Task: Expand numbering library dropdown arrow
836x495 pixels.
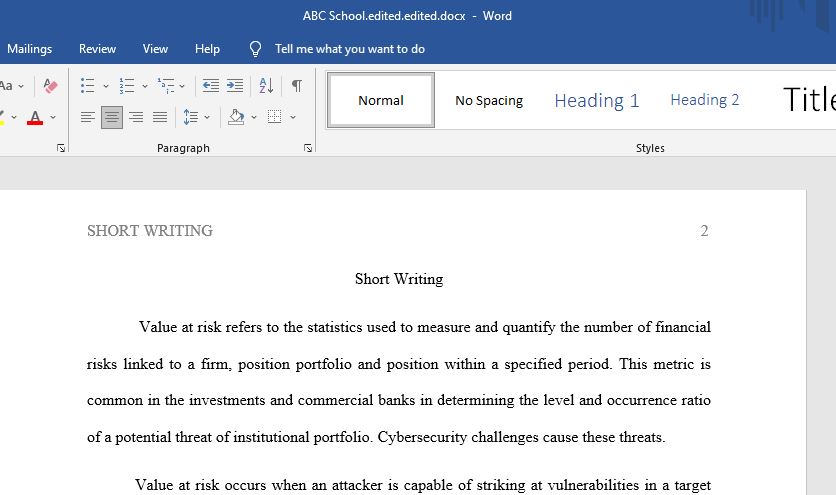Action: pos(144,86)
